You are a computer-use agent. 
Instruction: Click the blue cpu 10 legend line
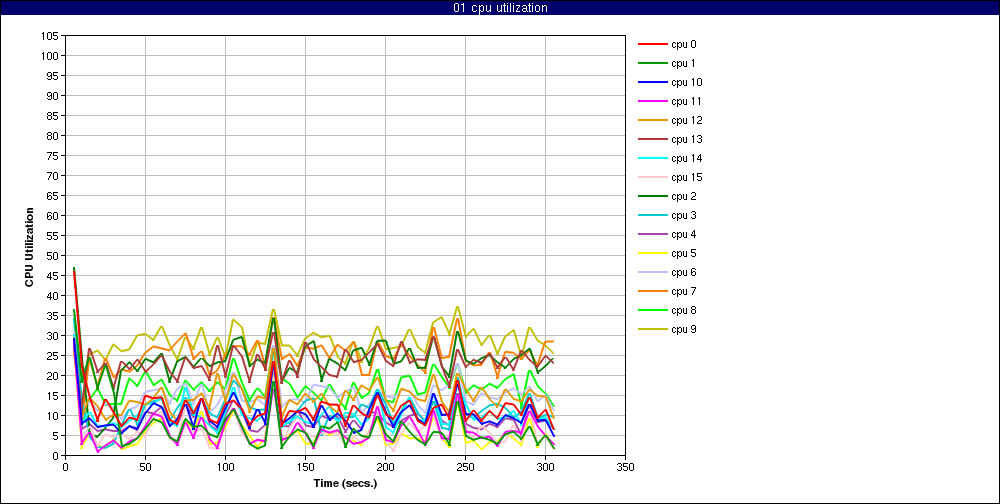pos(653,82)
